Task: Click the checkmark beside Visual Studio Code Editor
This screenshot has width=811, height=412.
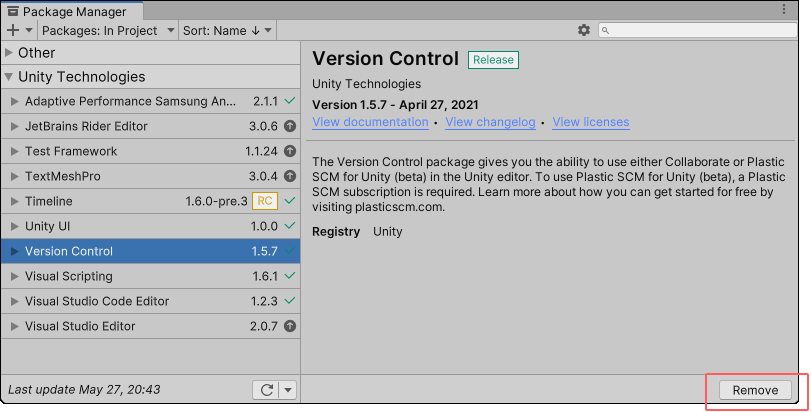Action: (290, 300)
